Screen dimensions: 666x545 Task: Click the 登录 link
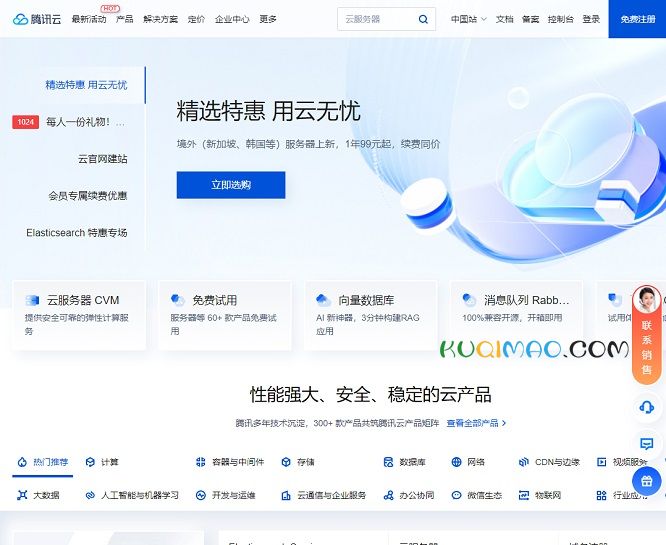pos(591,19)
